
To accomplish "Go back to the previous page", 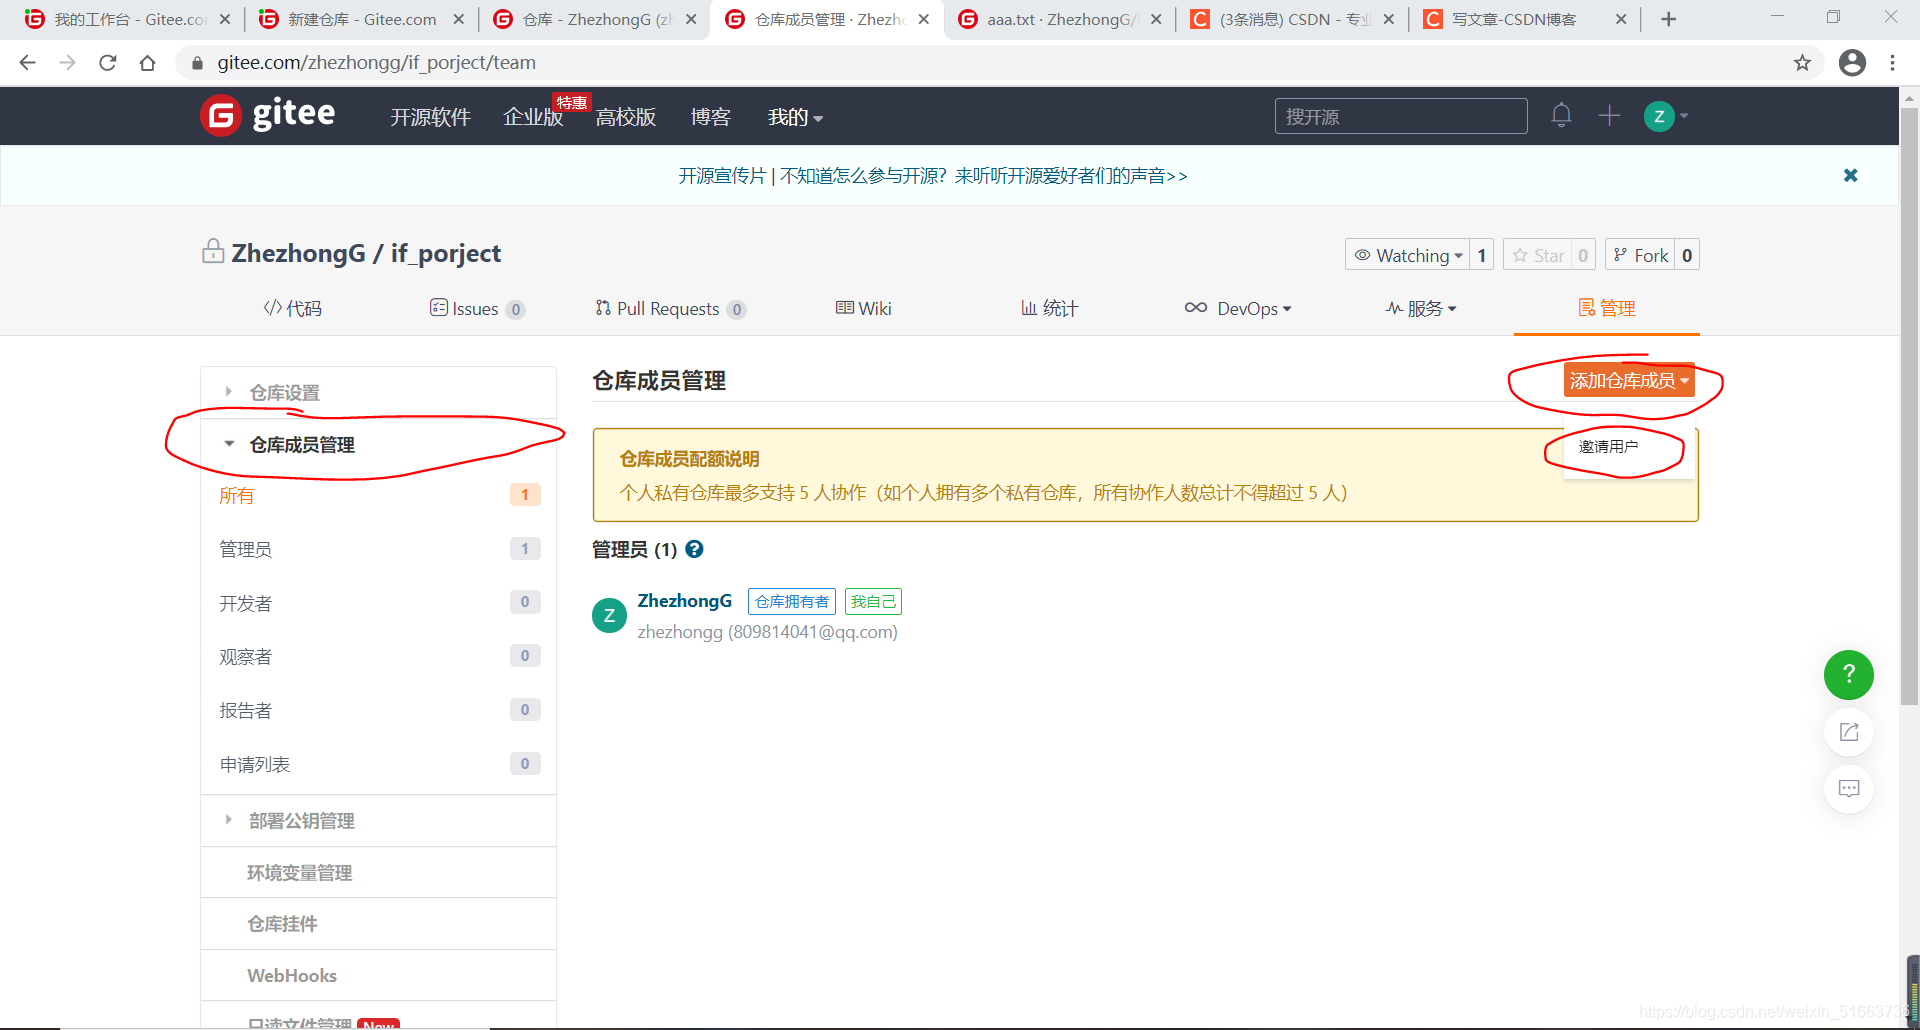I will point(28,63).
